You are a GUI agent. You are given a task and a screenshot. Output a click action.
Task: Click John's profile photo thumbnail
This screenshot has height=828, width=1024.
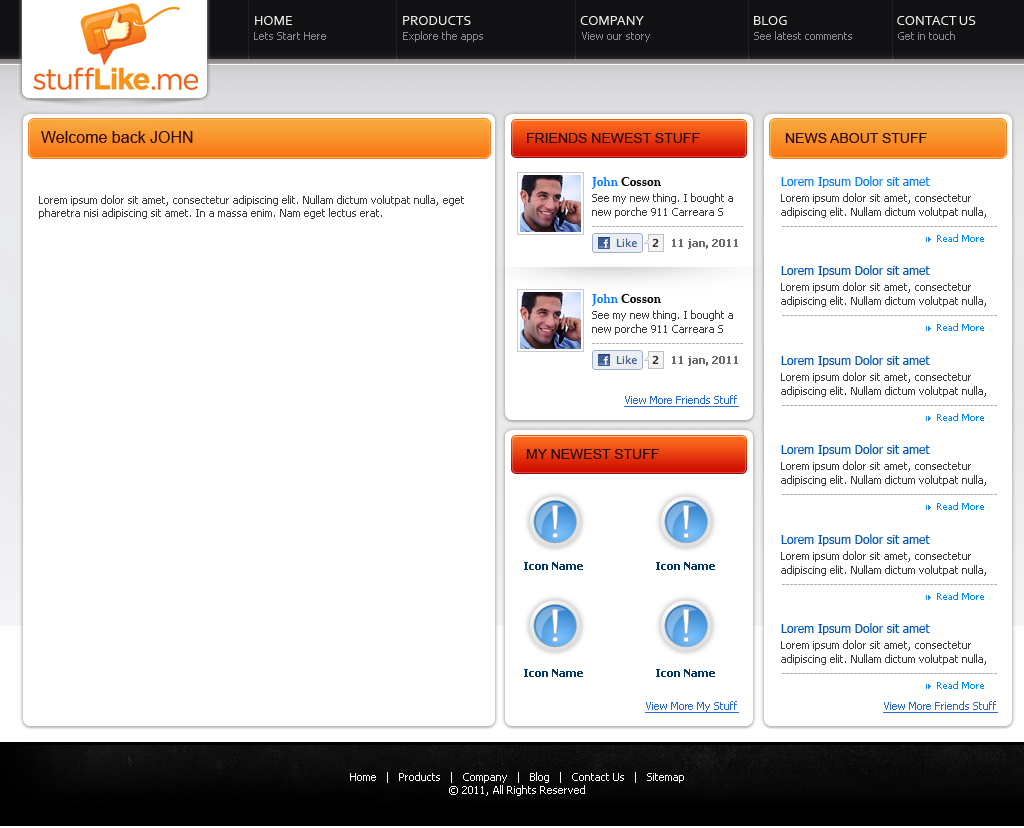[549, 203]
